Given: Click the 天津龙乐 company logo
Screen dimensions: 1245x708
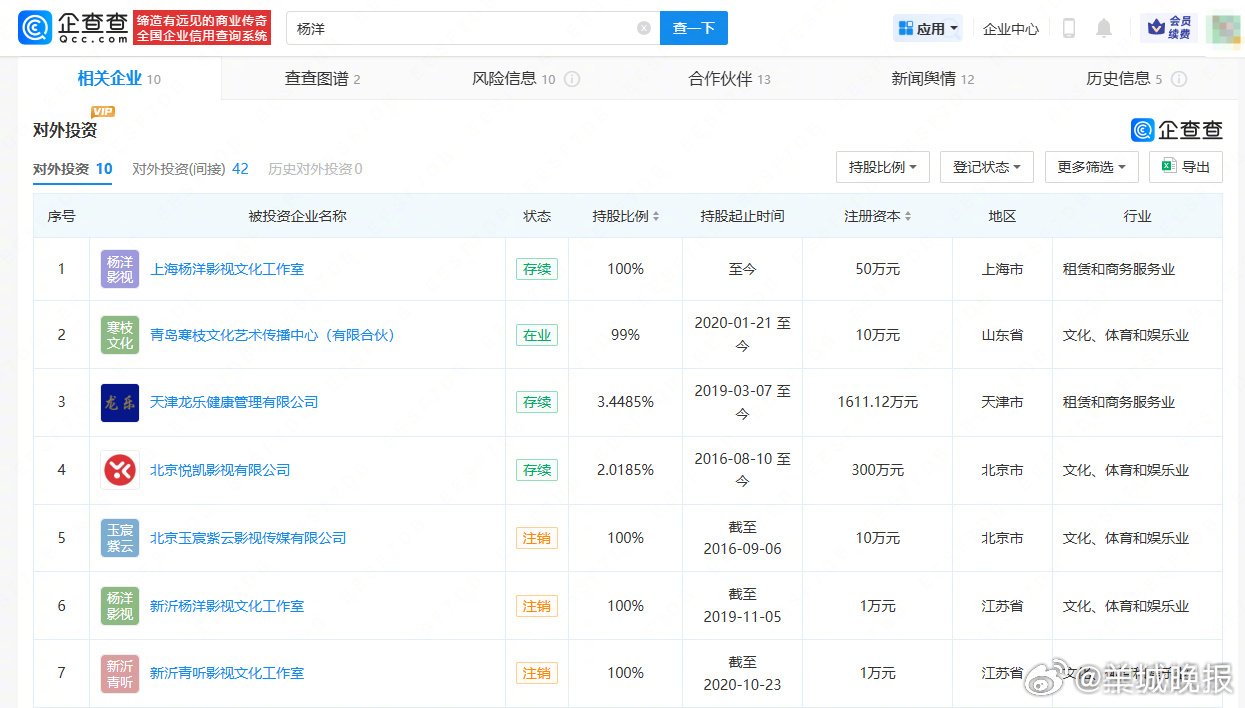Looking at the screenshot, I should click(120, 403).
